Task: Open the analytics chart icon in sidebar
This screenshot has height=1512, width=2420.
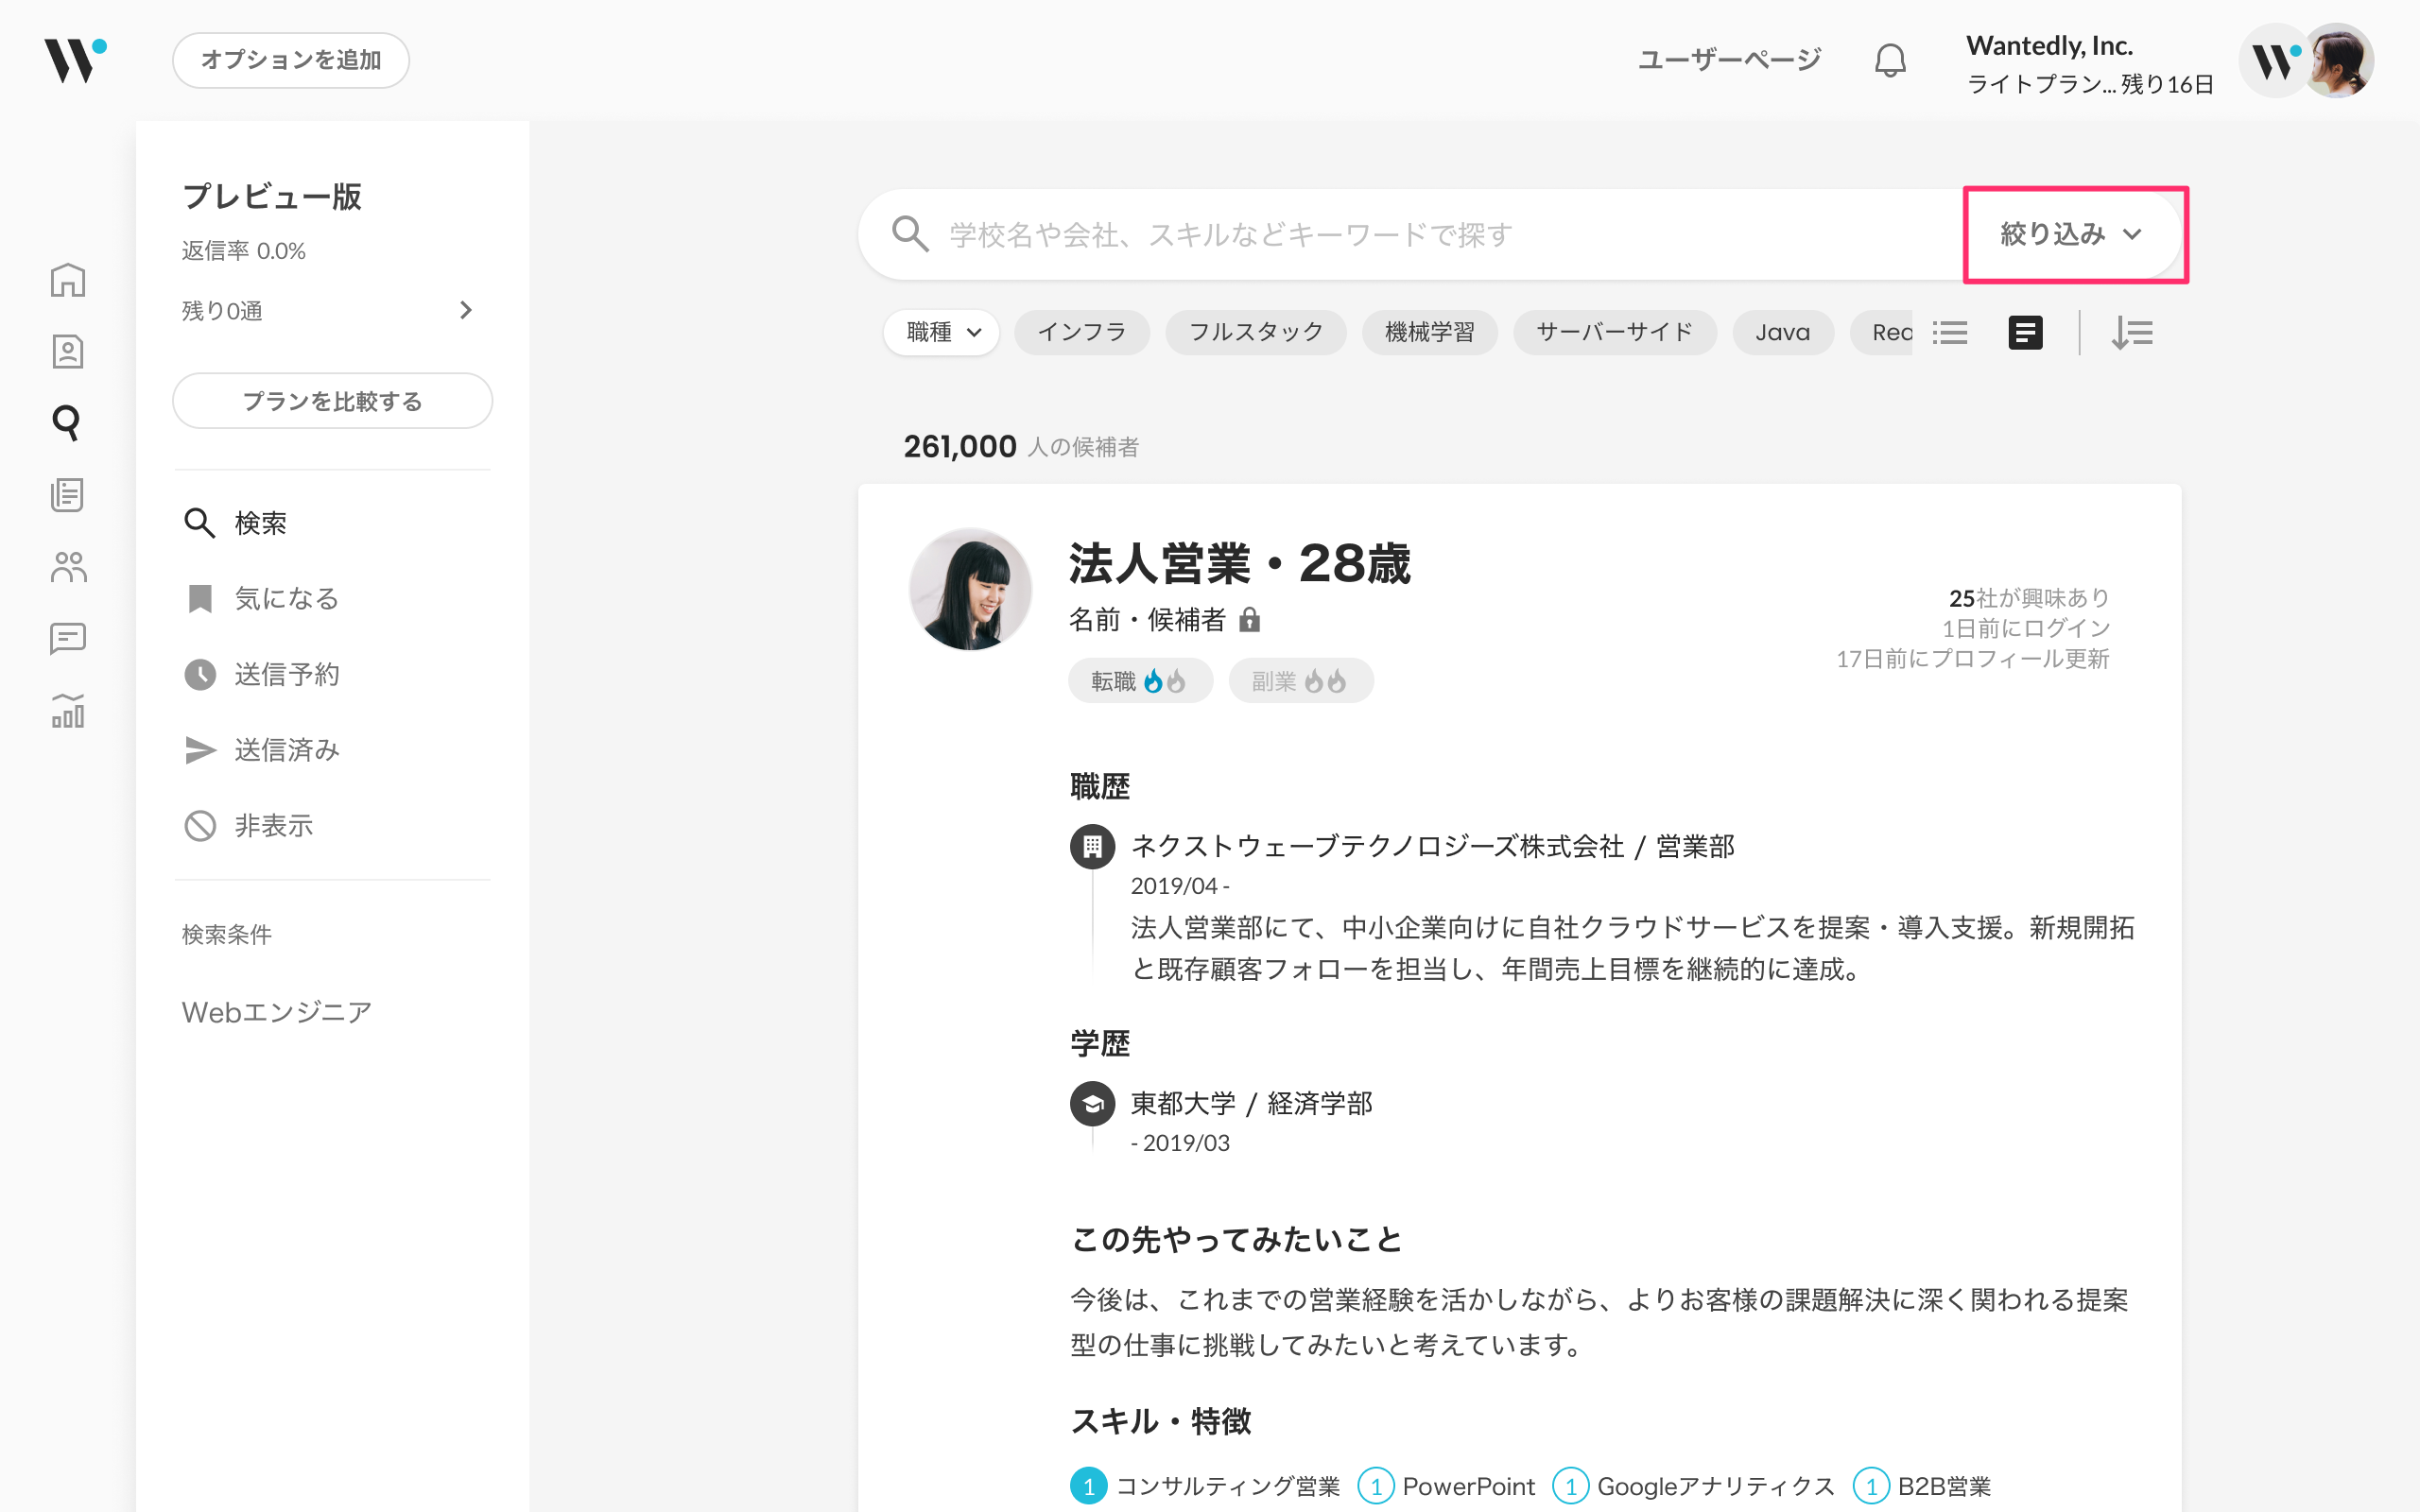Action: pos(68,711)
